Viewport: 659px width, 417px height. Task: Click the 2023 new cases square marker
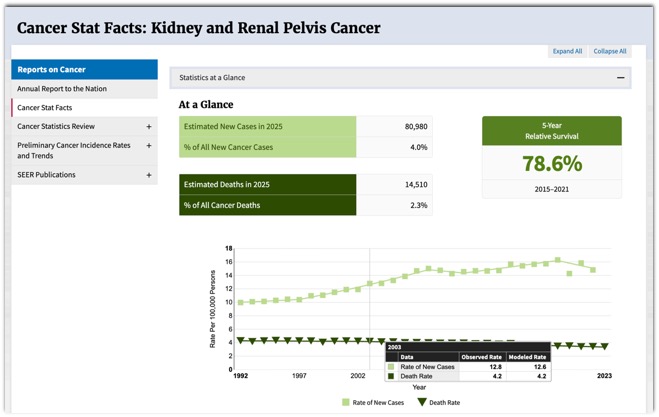coord(593,270)
